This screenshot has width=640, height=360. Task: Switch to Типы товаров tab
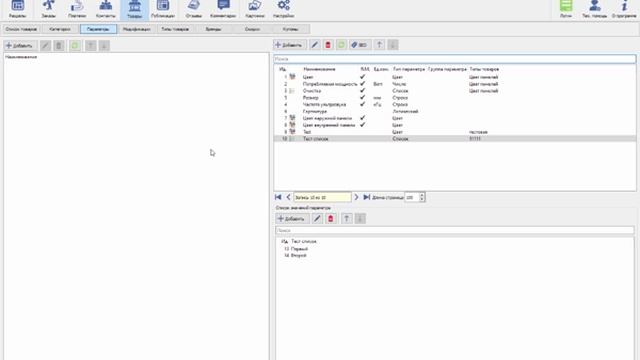[x=175, y=29]
